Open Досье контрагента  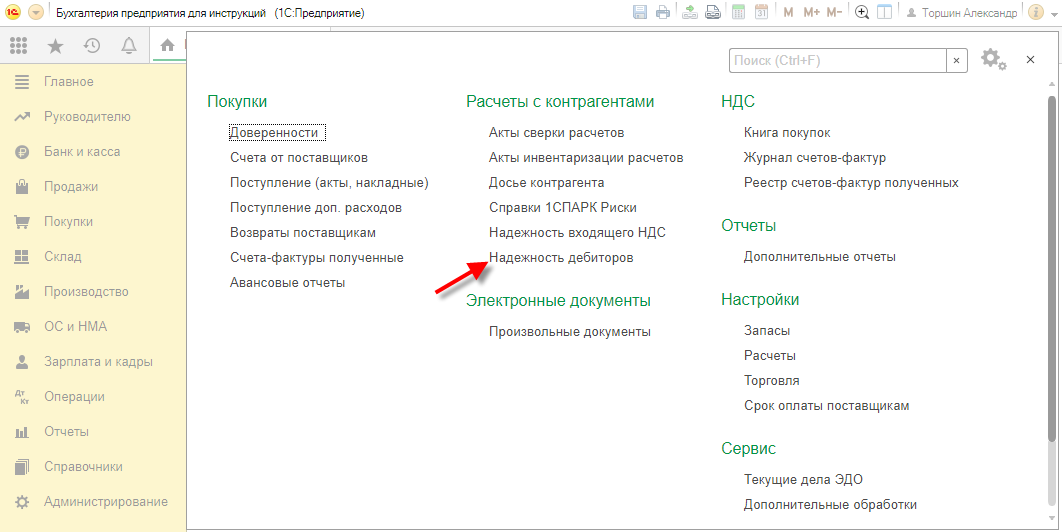coord(547,183)
